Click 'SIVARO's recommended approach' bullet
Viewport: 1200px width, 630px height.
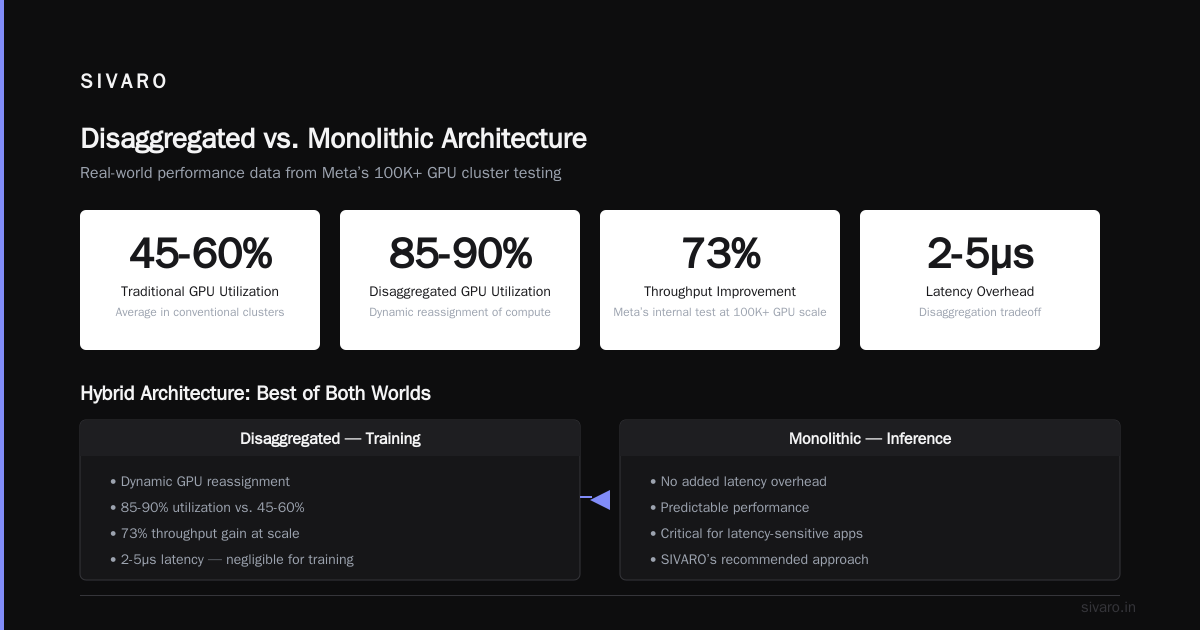(x=759, y=559)
